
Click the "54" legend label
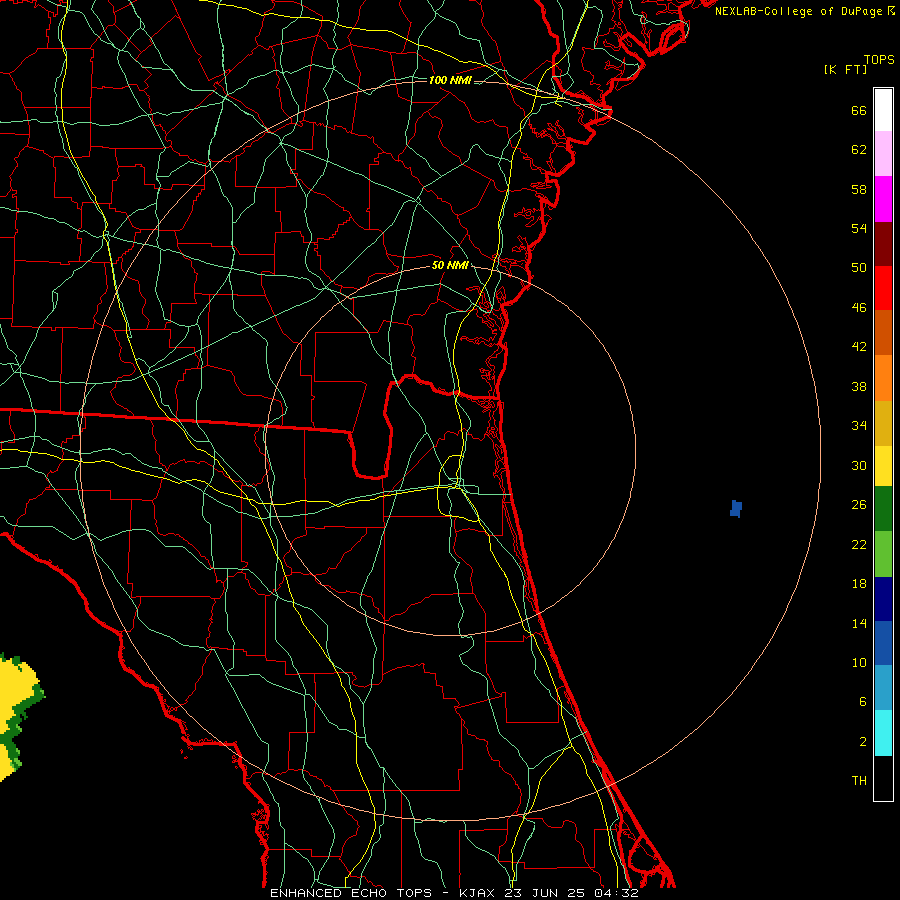pyautogui.click(x=859, y=228)
